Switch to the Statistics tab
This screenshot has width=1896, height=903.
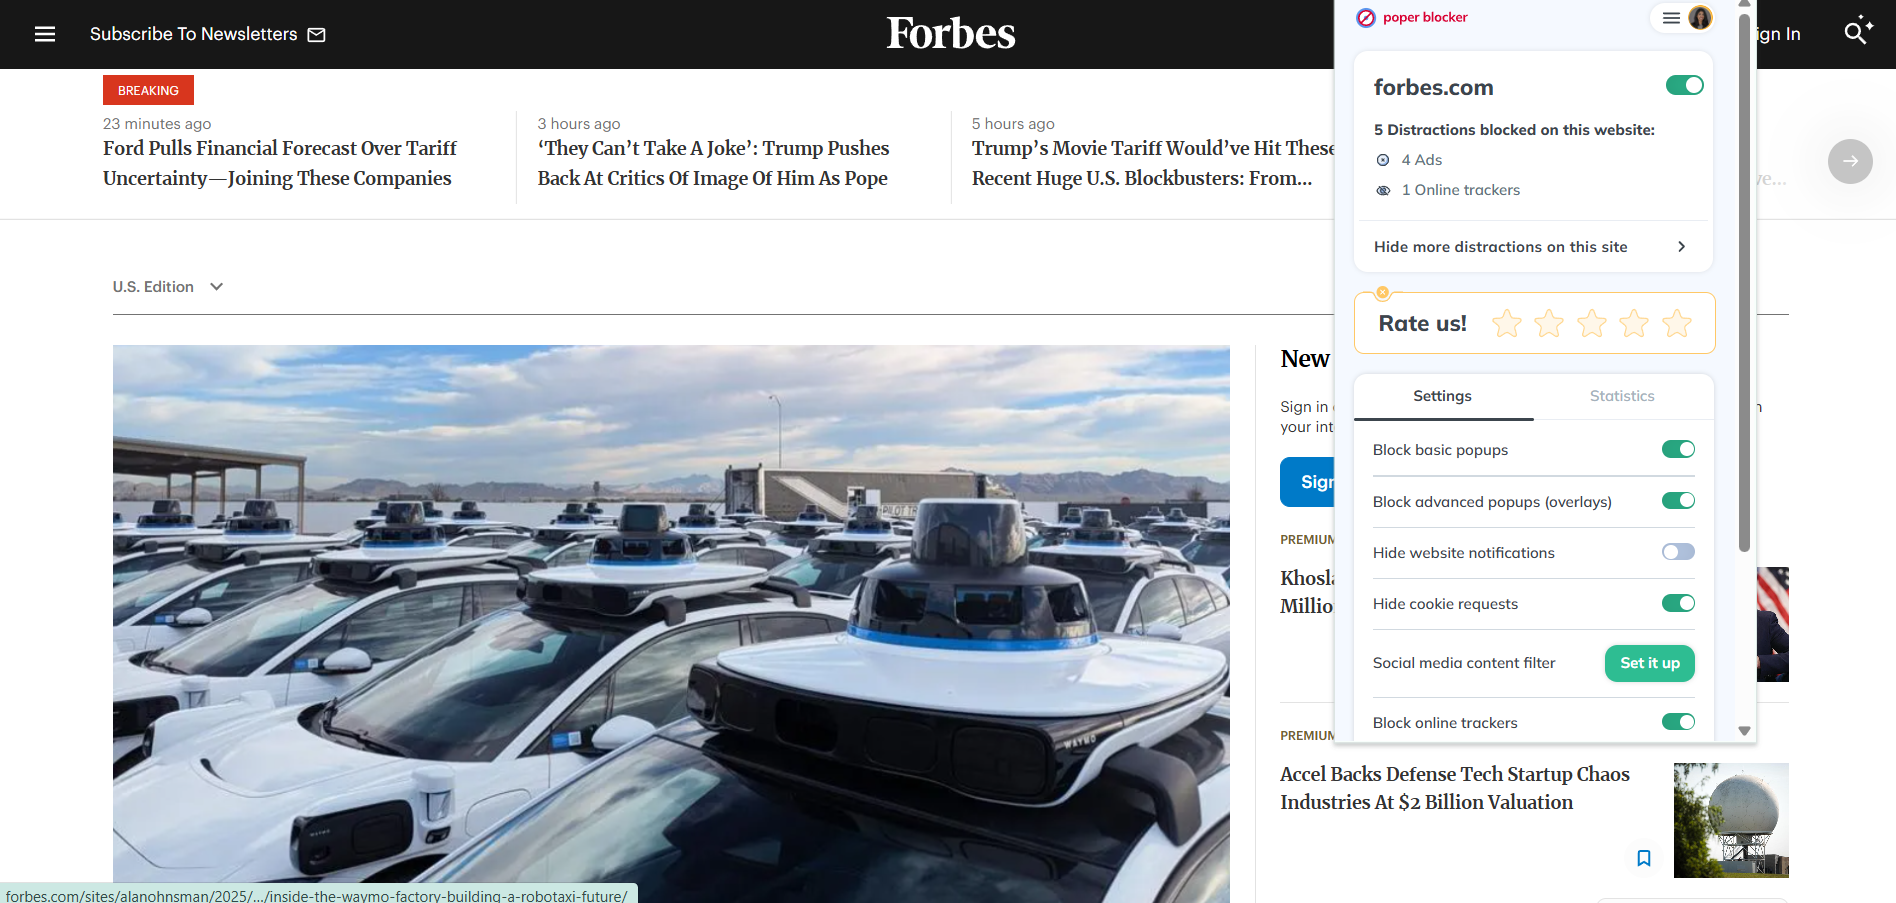1622,396
